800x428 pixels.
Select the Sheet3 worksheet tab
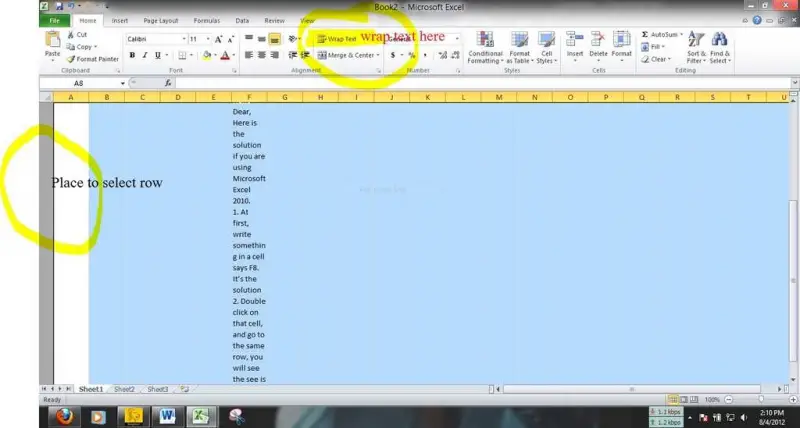(158, 389)
